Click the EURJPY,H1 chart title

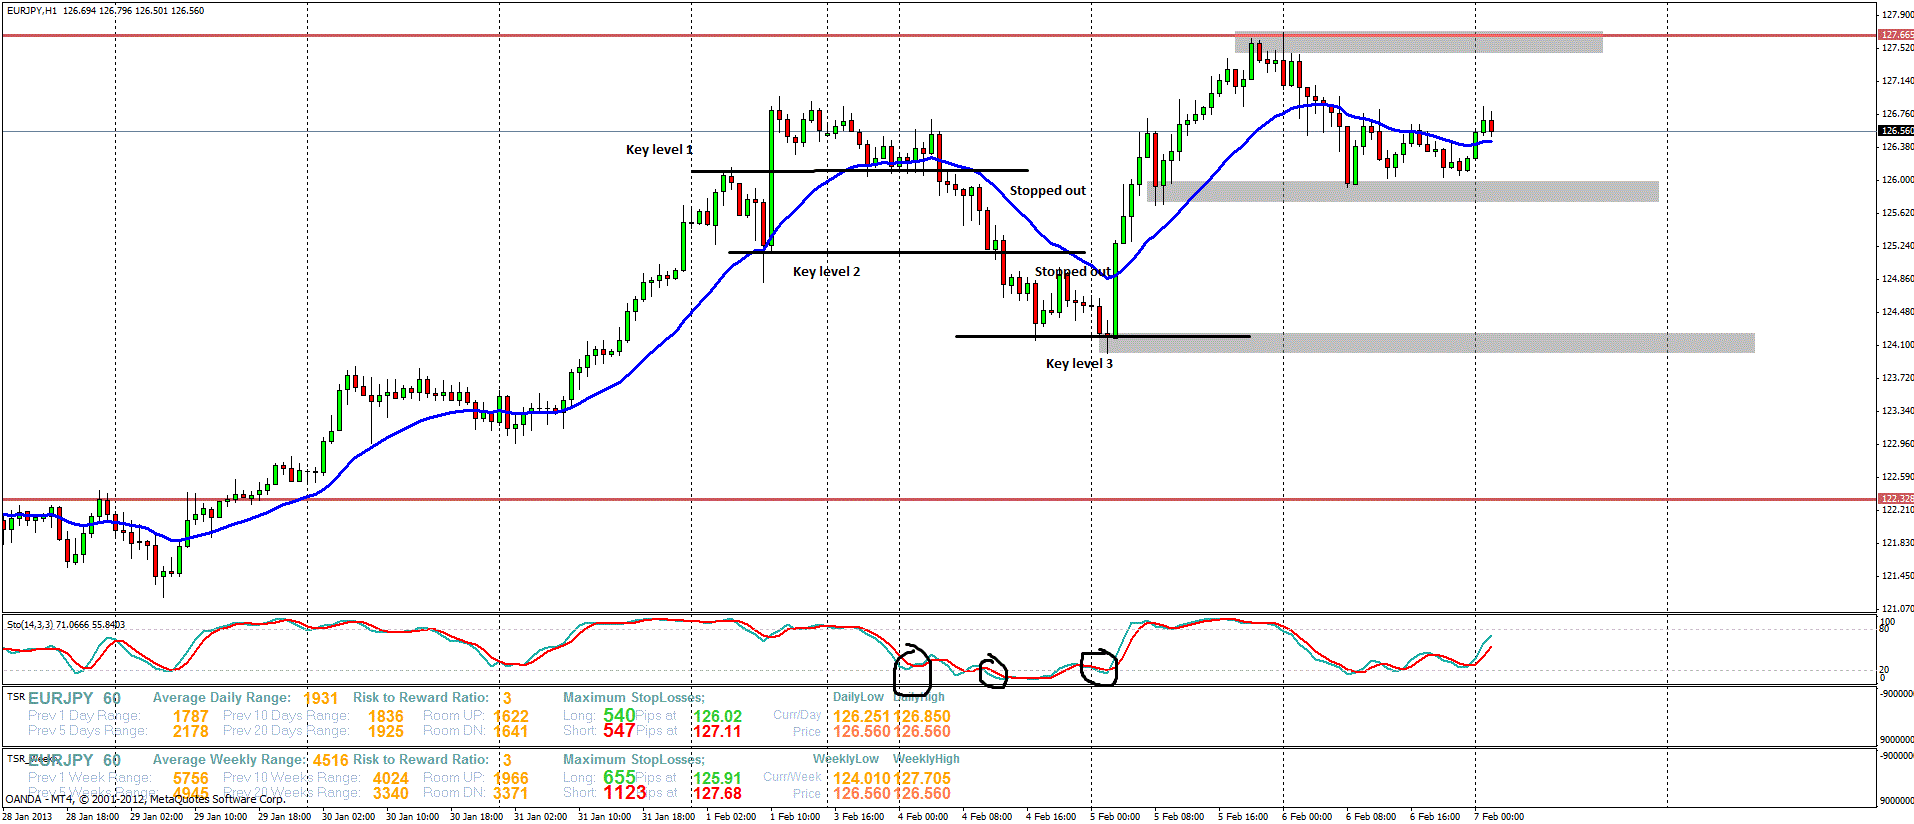(32, 11)
